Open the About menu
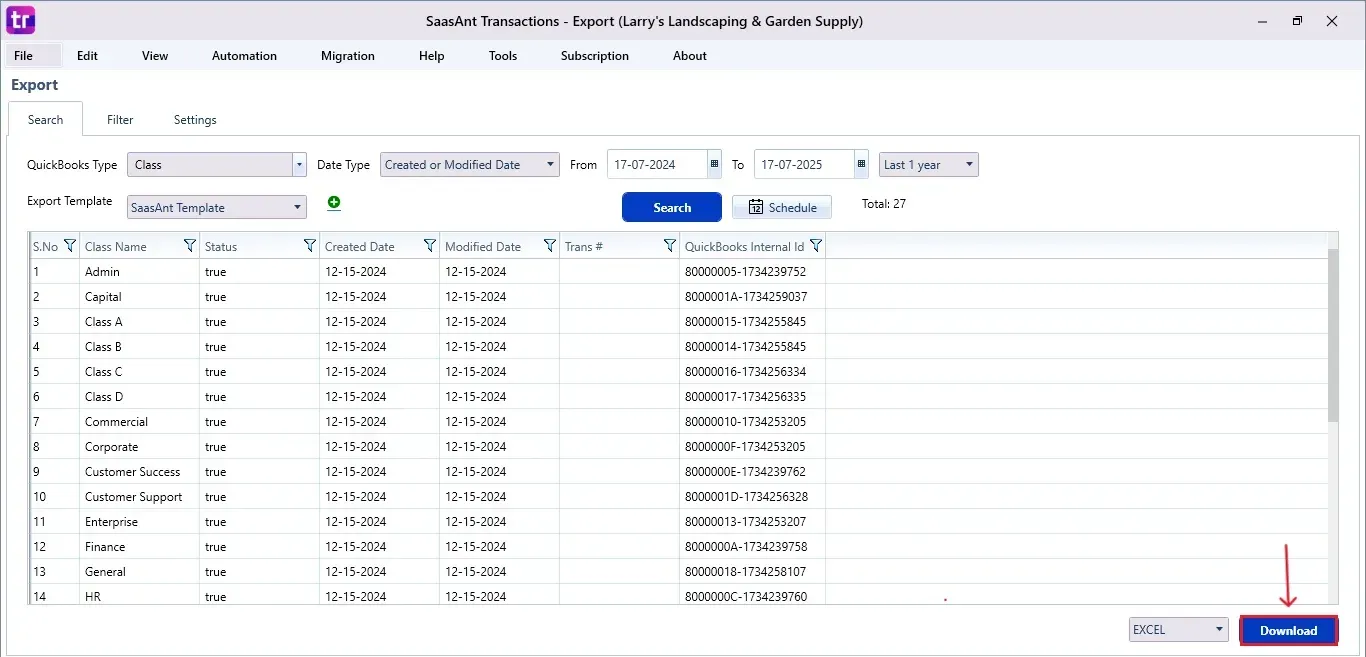 pyautogui.click(x=690, y=56)
